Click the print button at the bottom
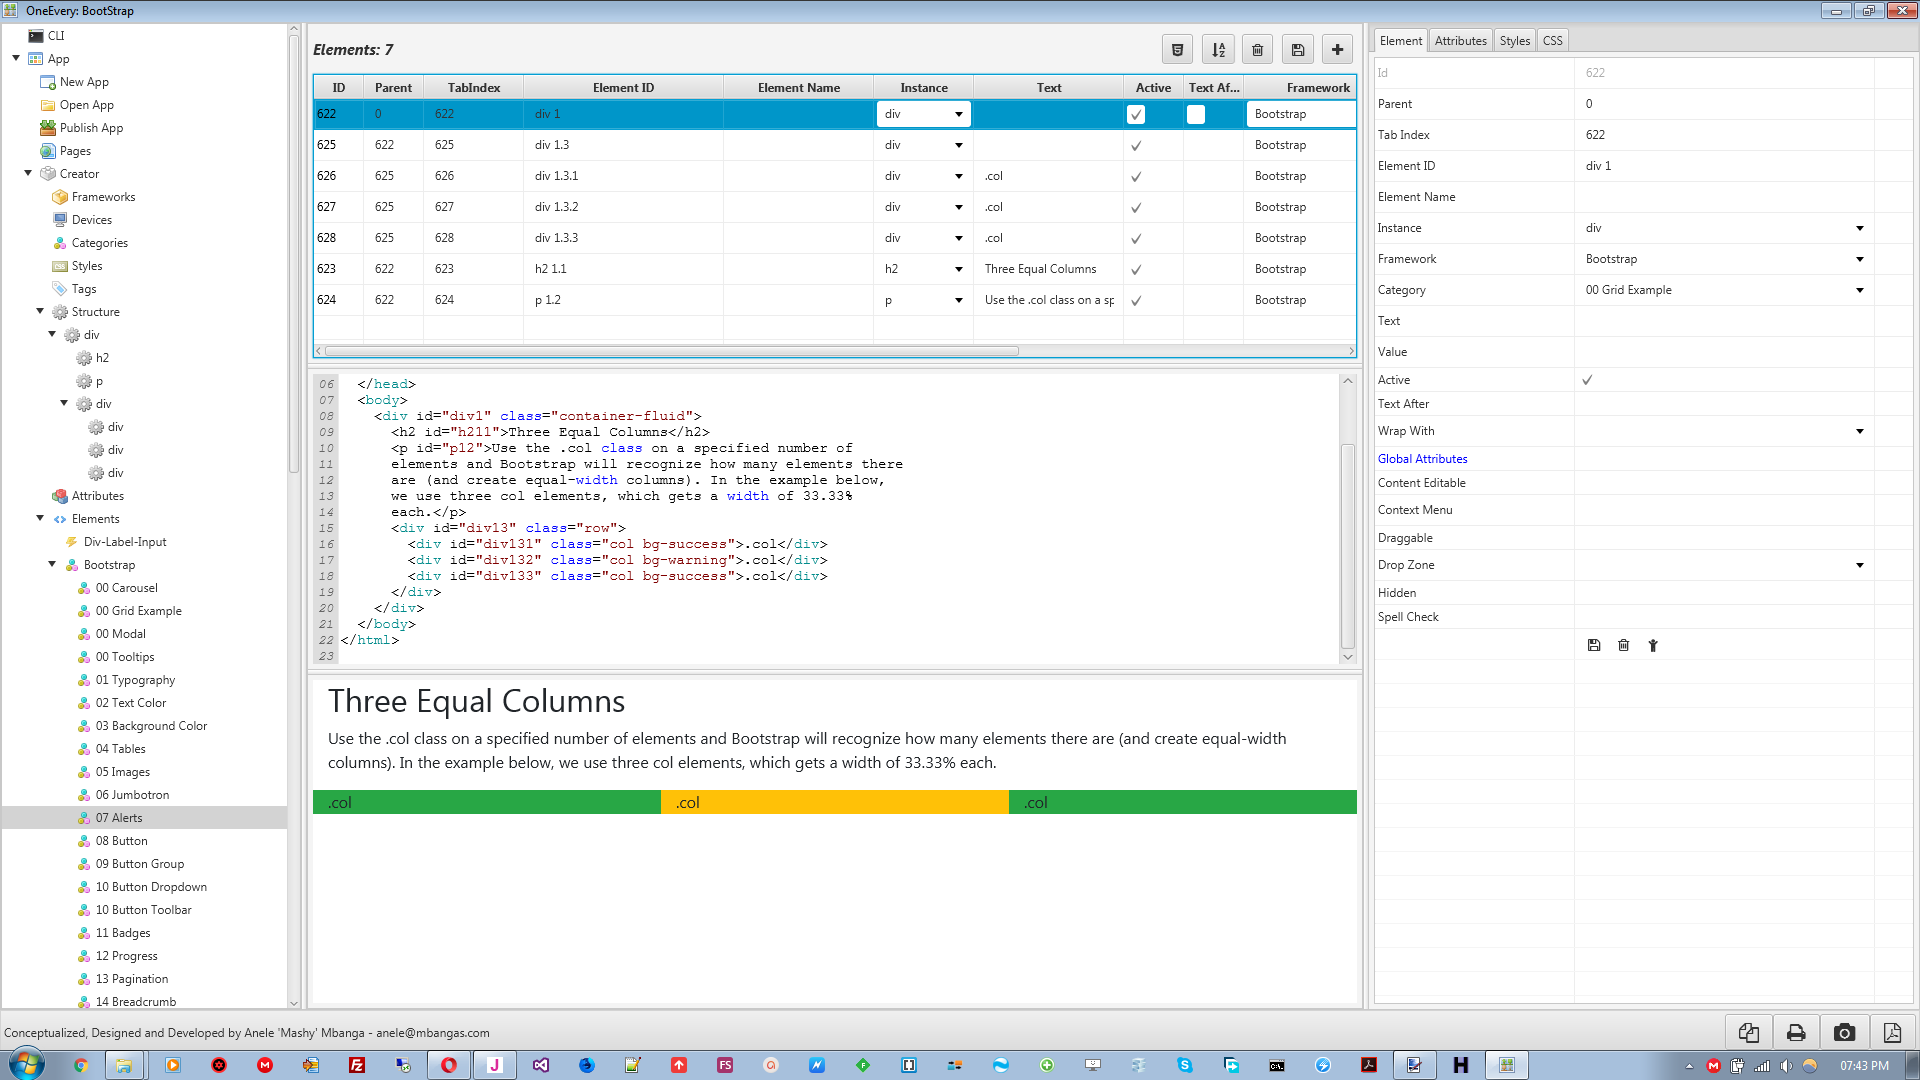This screenshot has height=1080, width=1920. point(1796,1033)
